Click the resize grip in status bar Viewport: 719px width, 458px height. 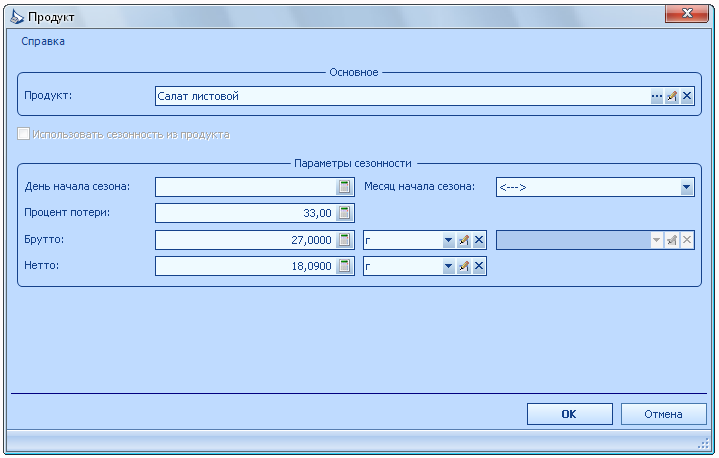tap(703, 443)
